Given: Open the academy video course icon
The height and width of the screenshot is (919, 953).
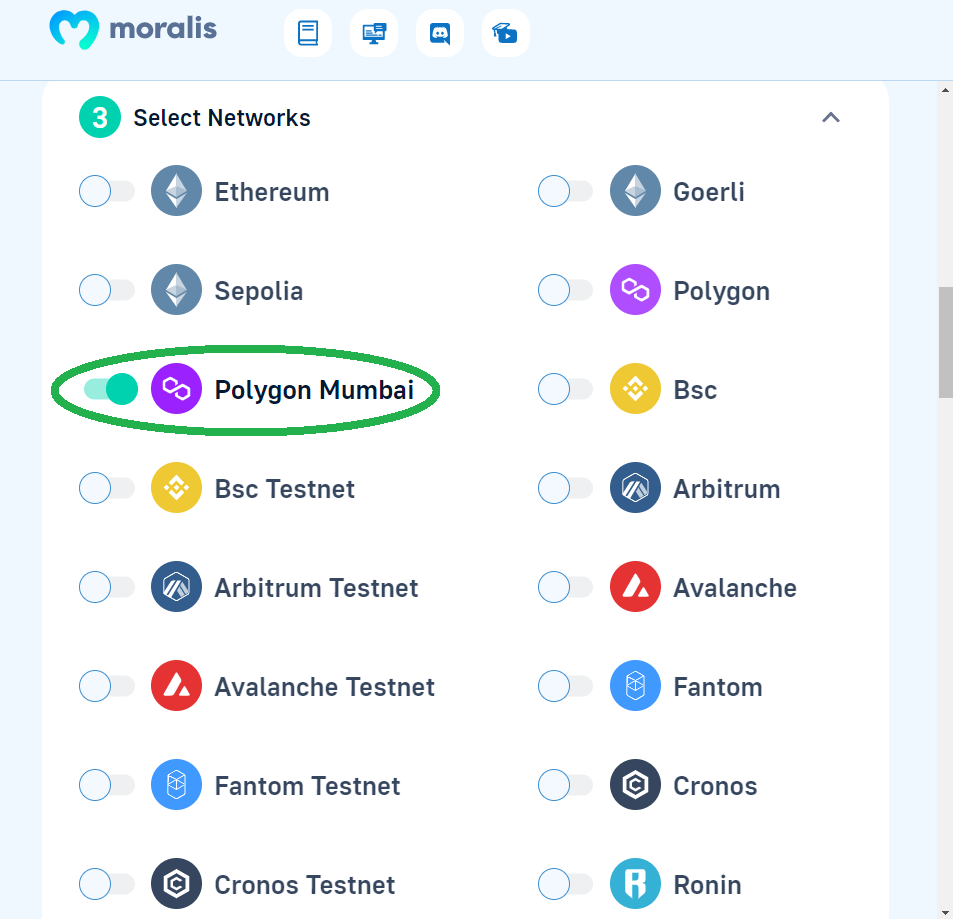Looking at the screenshot, I should point(506,33).
